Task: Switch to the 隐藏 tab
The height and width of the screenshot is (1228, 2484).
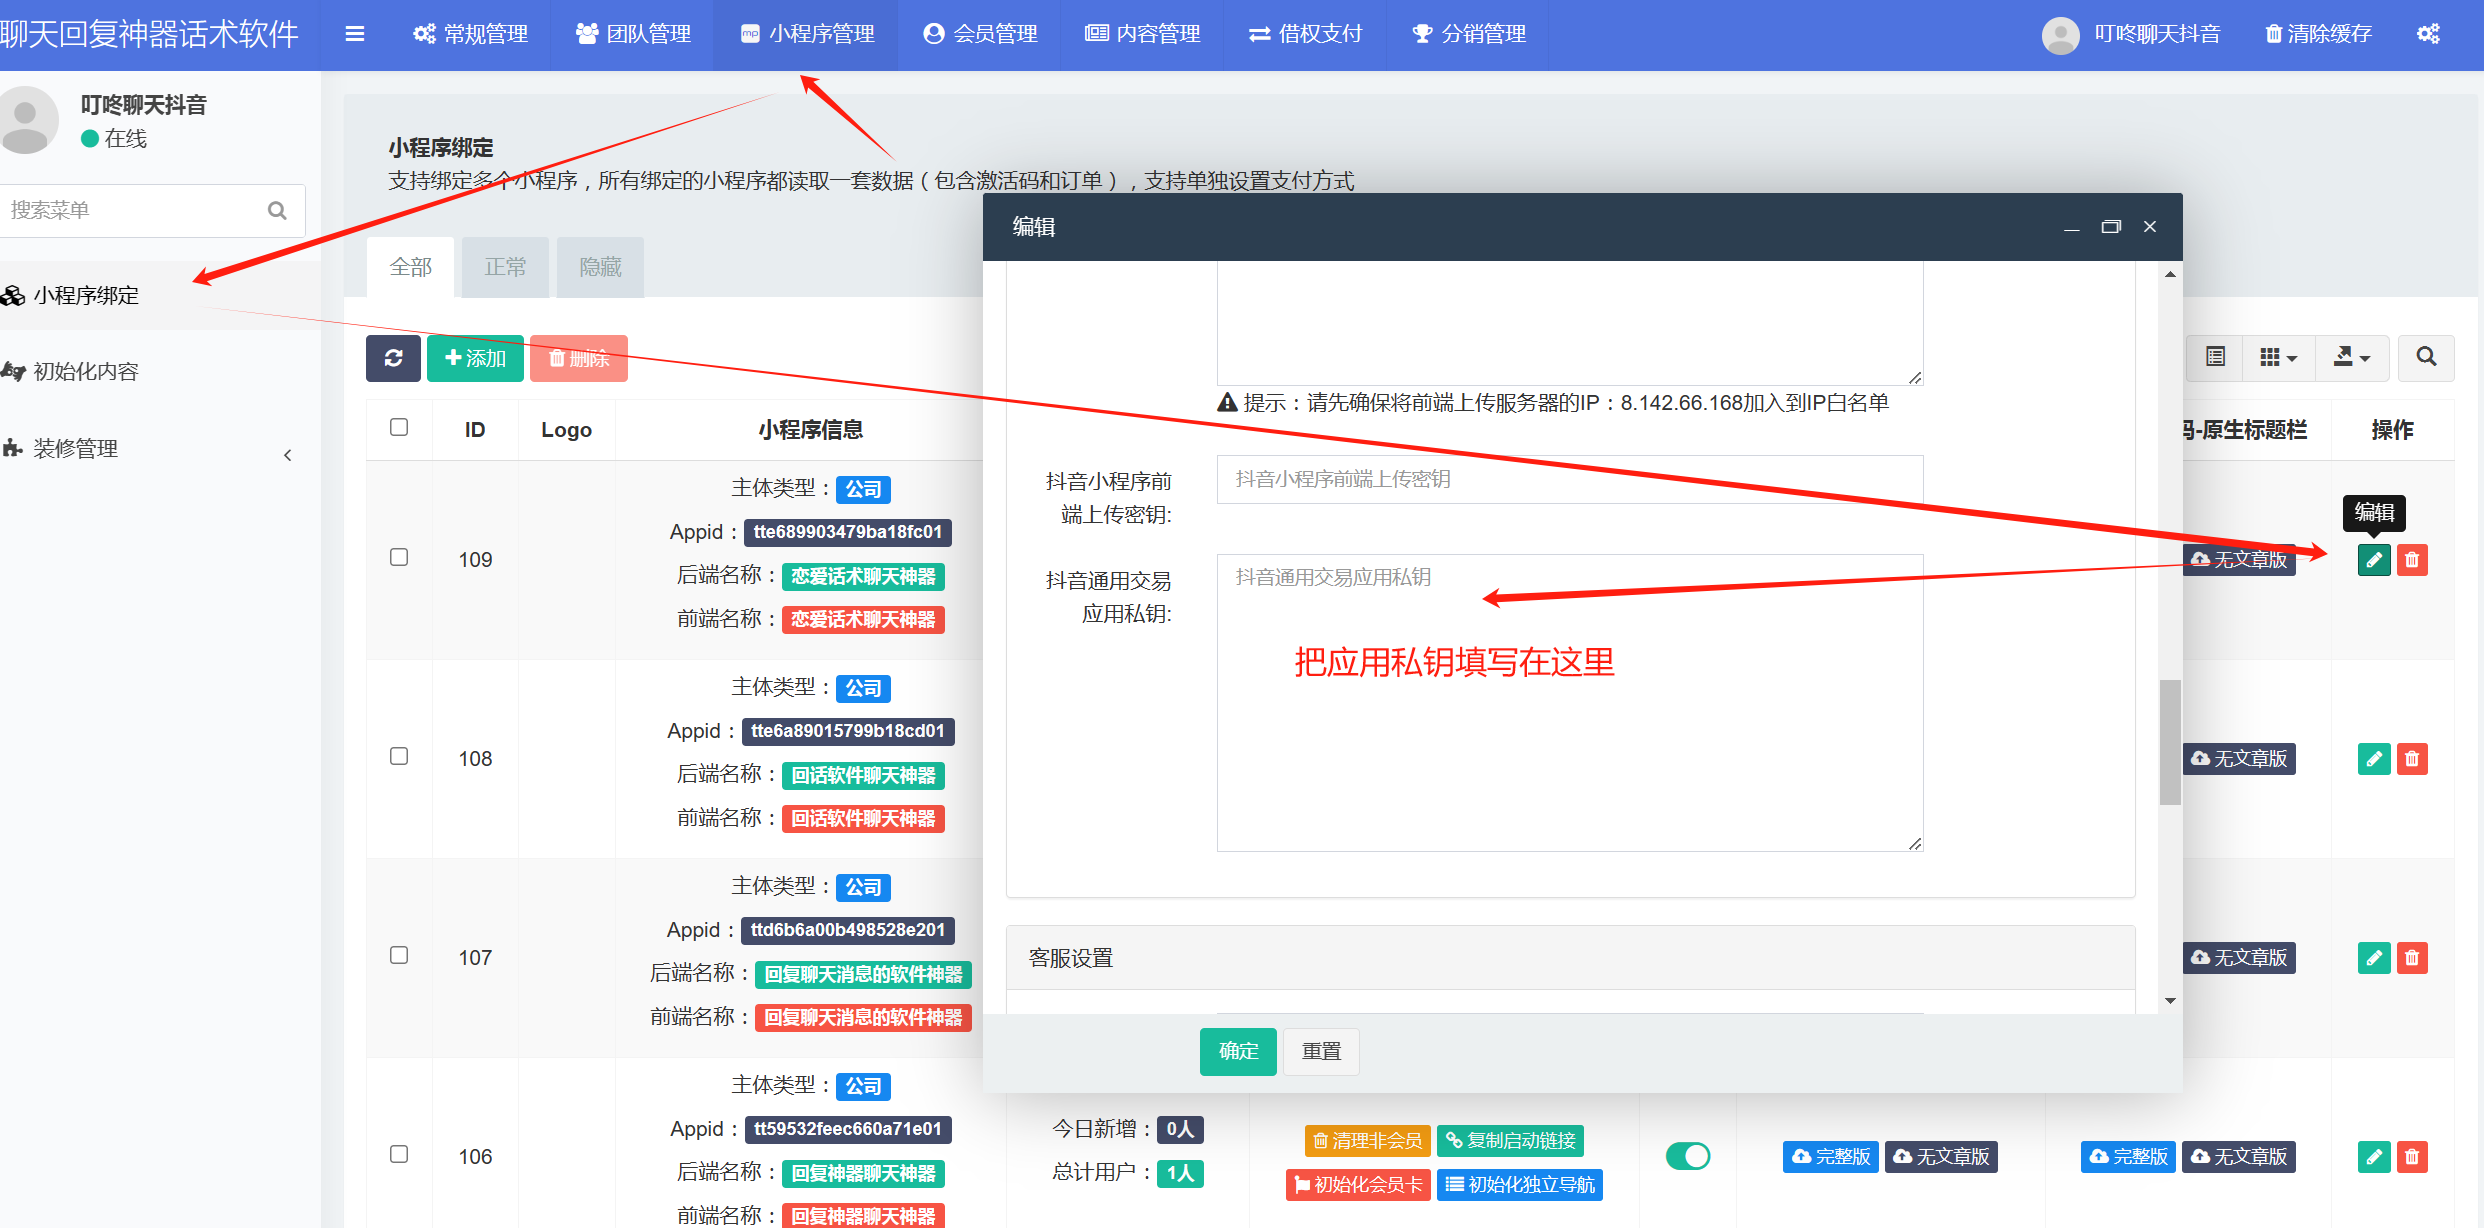Action: 600,267
